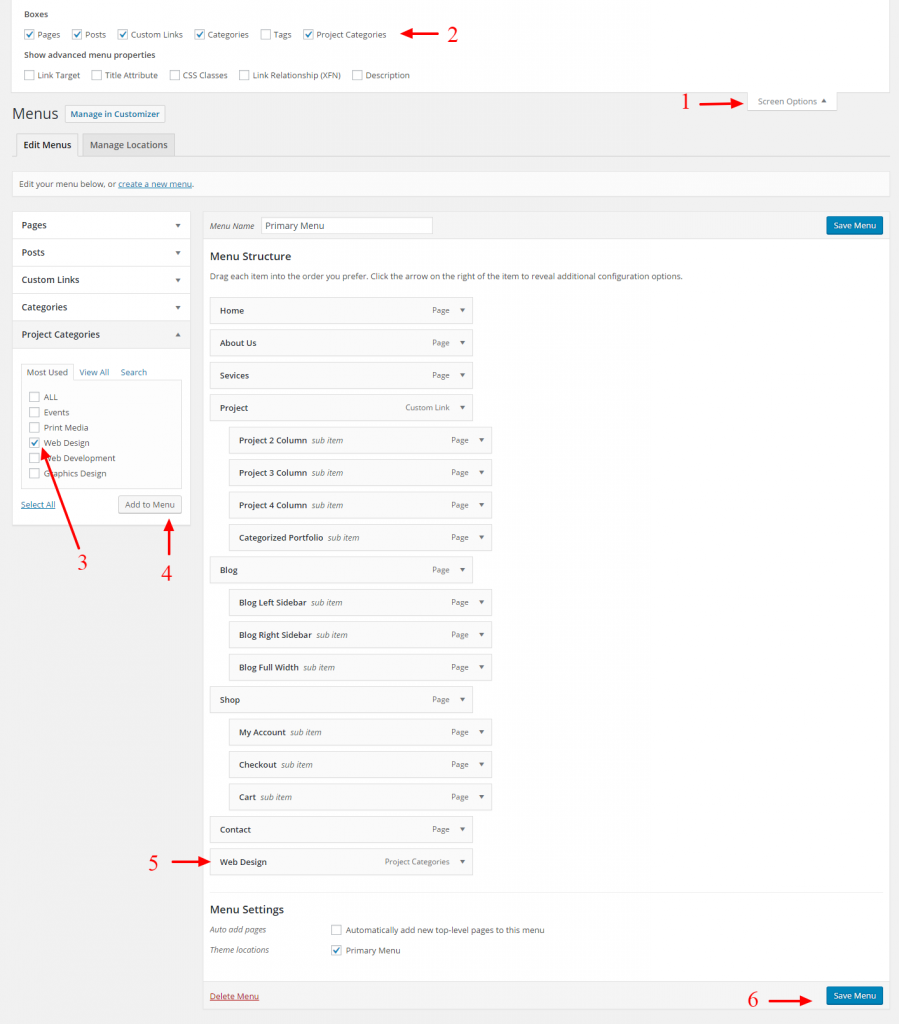Enable automatically adding new top-level pages
Image resolution: width=899 pixels, height=1024 pixels.
(x=337, y=930)
